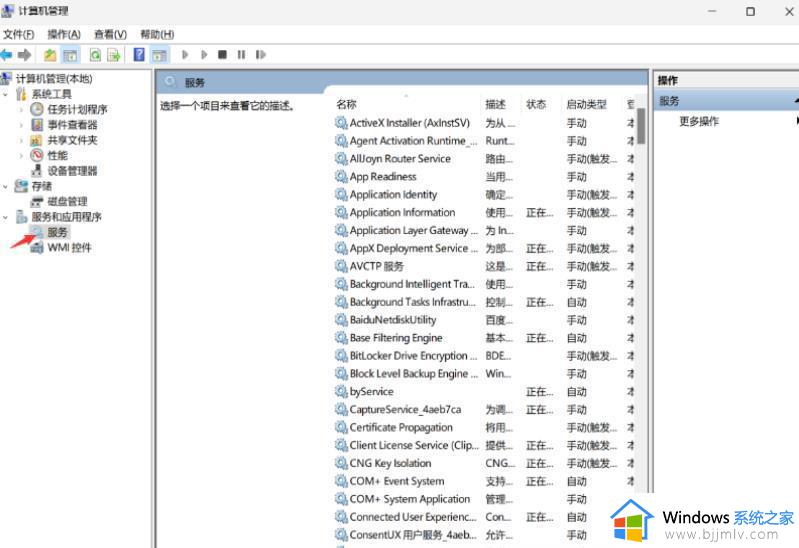The width and height of the screenshot is (799, 548).
Task: Sort by the 名称 column header
Action: pos(347,105)
